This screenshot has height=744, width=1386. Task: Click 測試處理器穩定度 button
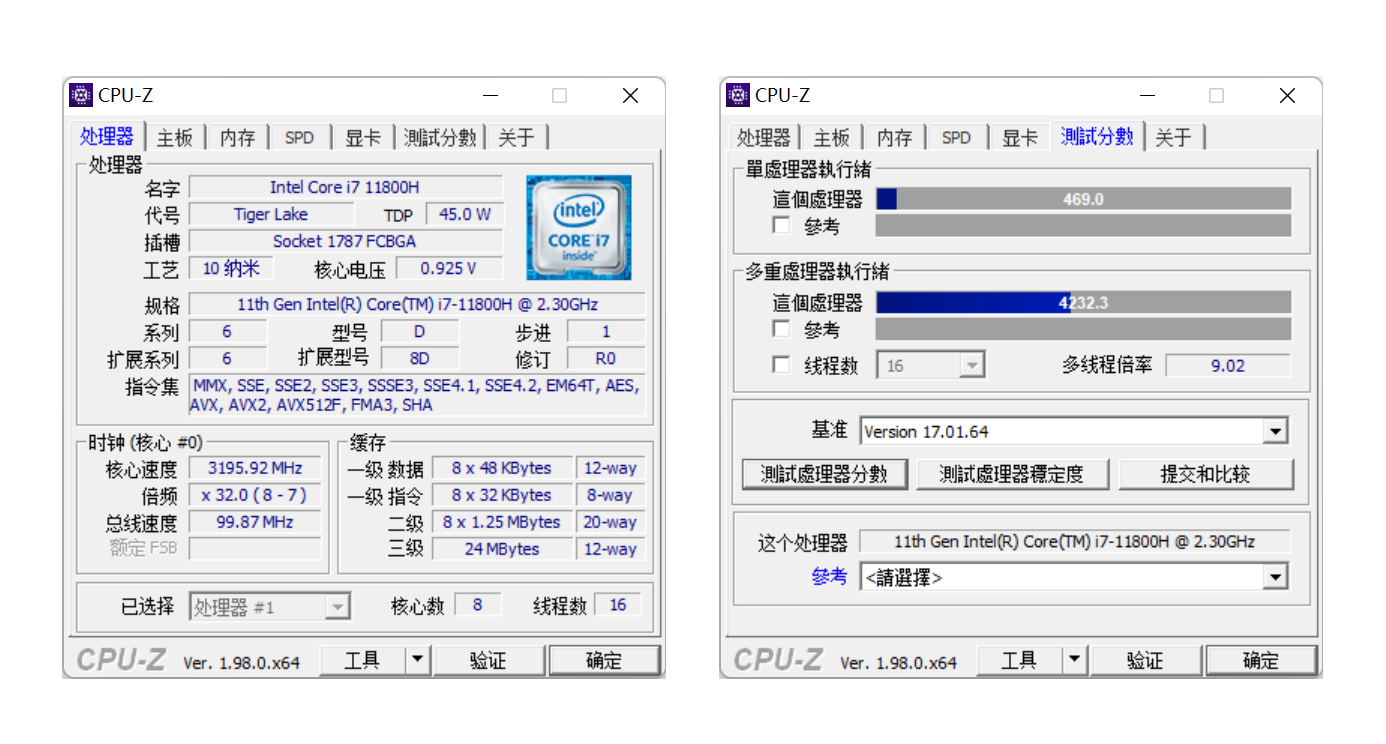point(1012,474)
